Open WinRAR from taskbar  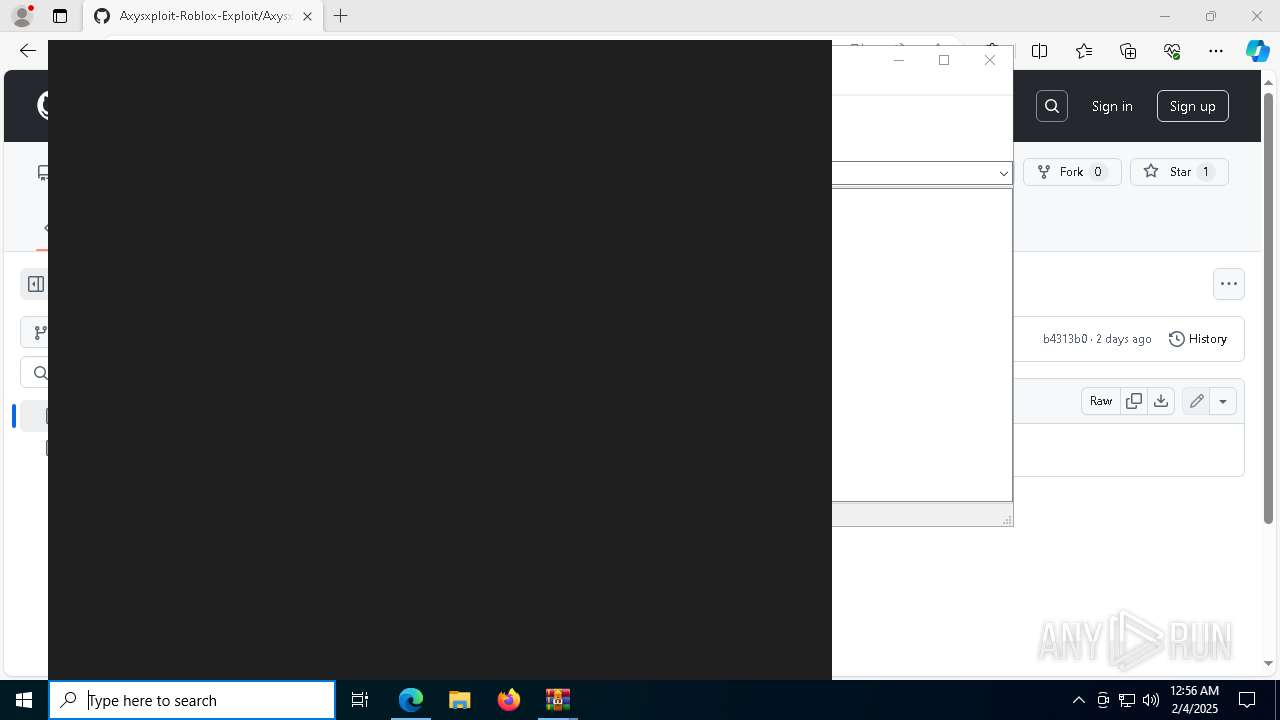[558, 700]
